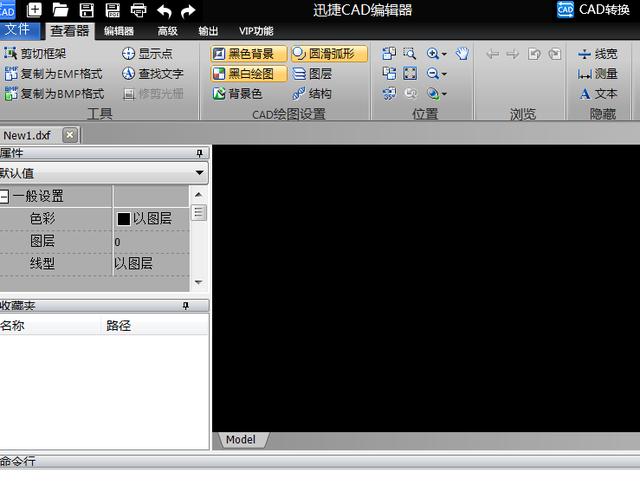The width and height of the screenshot is (640, 485).
Task: Open CAD转换 converter
Action: pyautogui.click(x=593, y=9)
